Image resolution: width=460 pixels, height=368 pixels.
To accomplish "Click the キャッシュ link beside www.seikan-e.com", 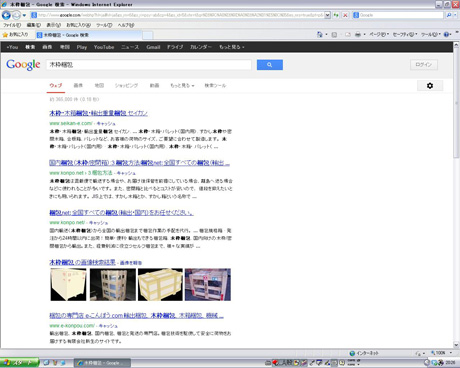I will (x=106, y=124).
